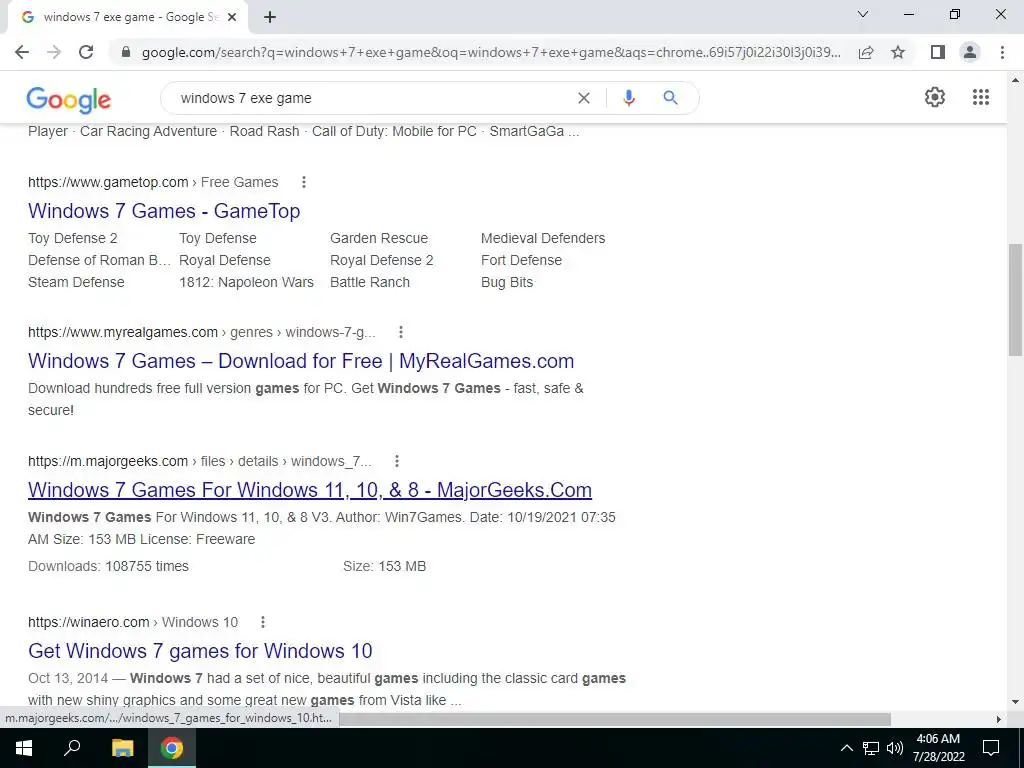The width and height of the screenshot is (1024, 768).
Task: Open Windows 7 Games MajorGeeks.Com result
Action: (310, 490)
